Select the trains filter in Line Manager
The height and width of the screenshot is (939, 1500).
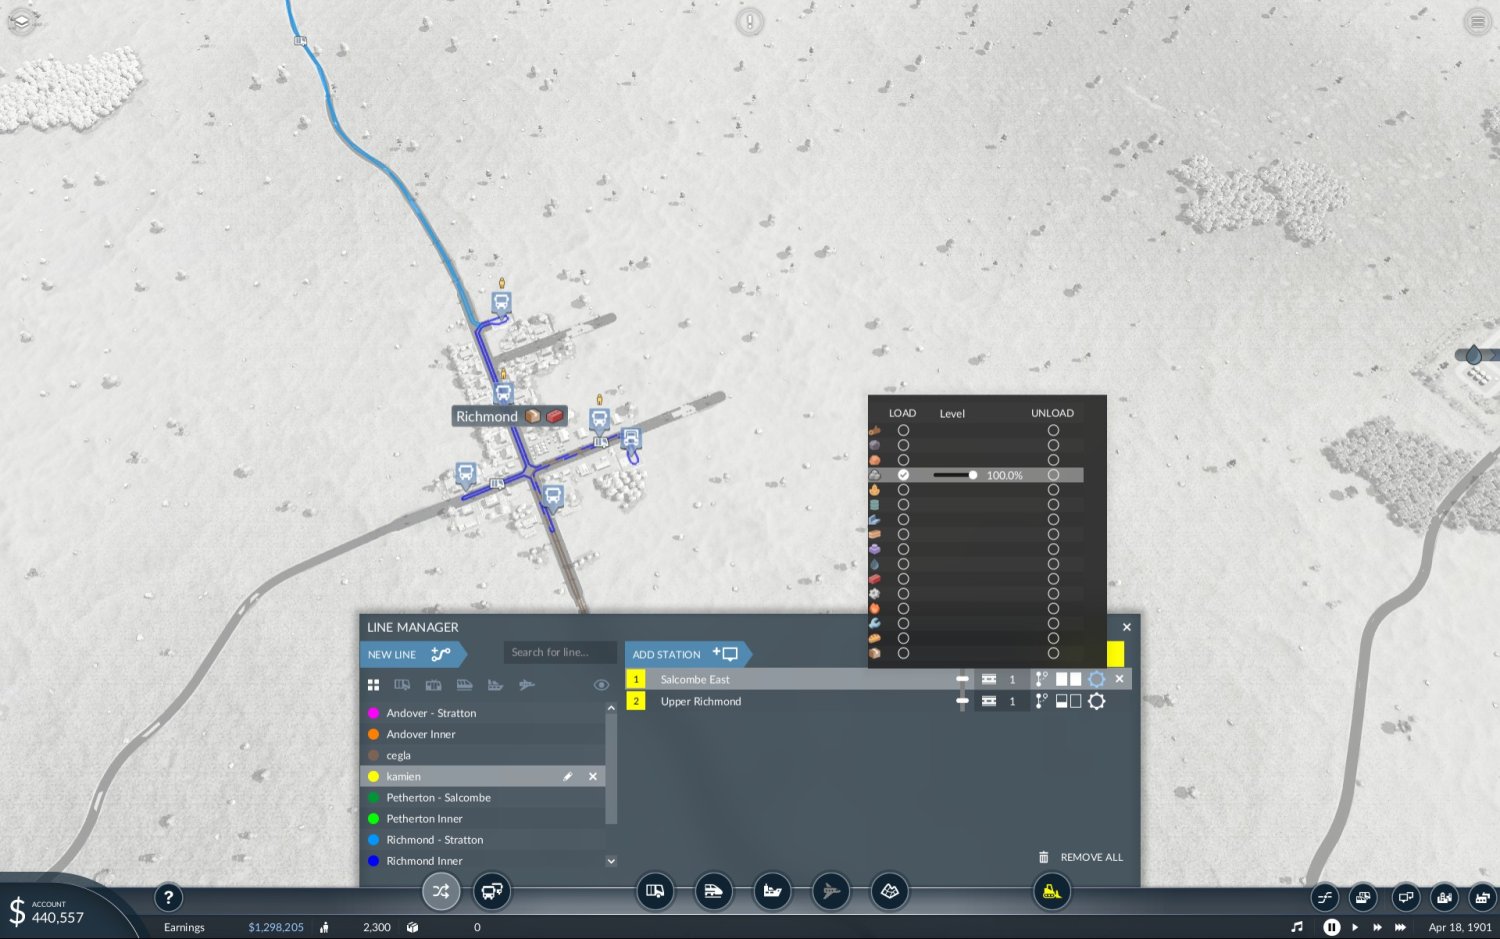464,685
